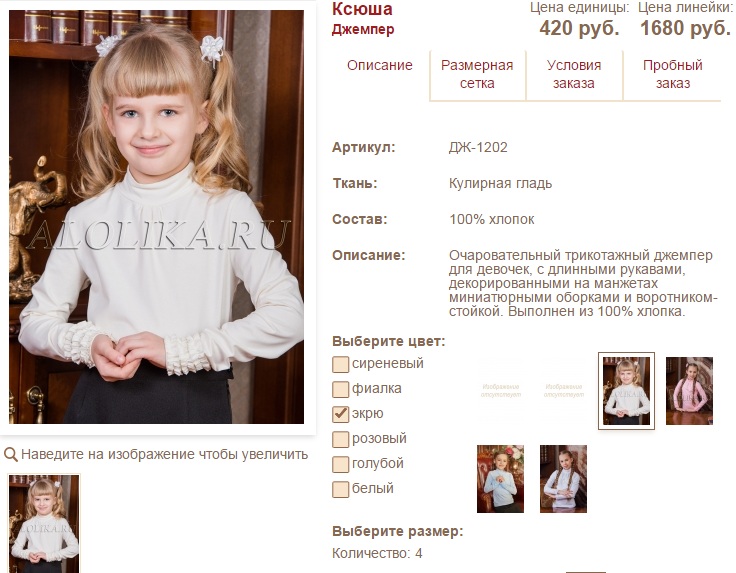Screen dimensions: 736x573
Task: Switch to the Размерная сетка tab
Action: tap(477, 74)
